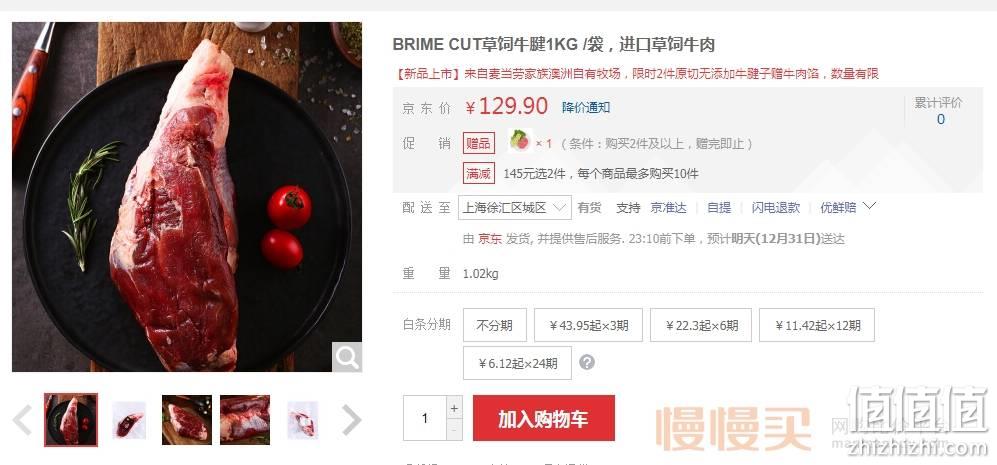The image size is (997, 465).
Task: Open the 京准达 delivery service link
Action: (x=668, y=207)
